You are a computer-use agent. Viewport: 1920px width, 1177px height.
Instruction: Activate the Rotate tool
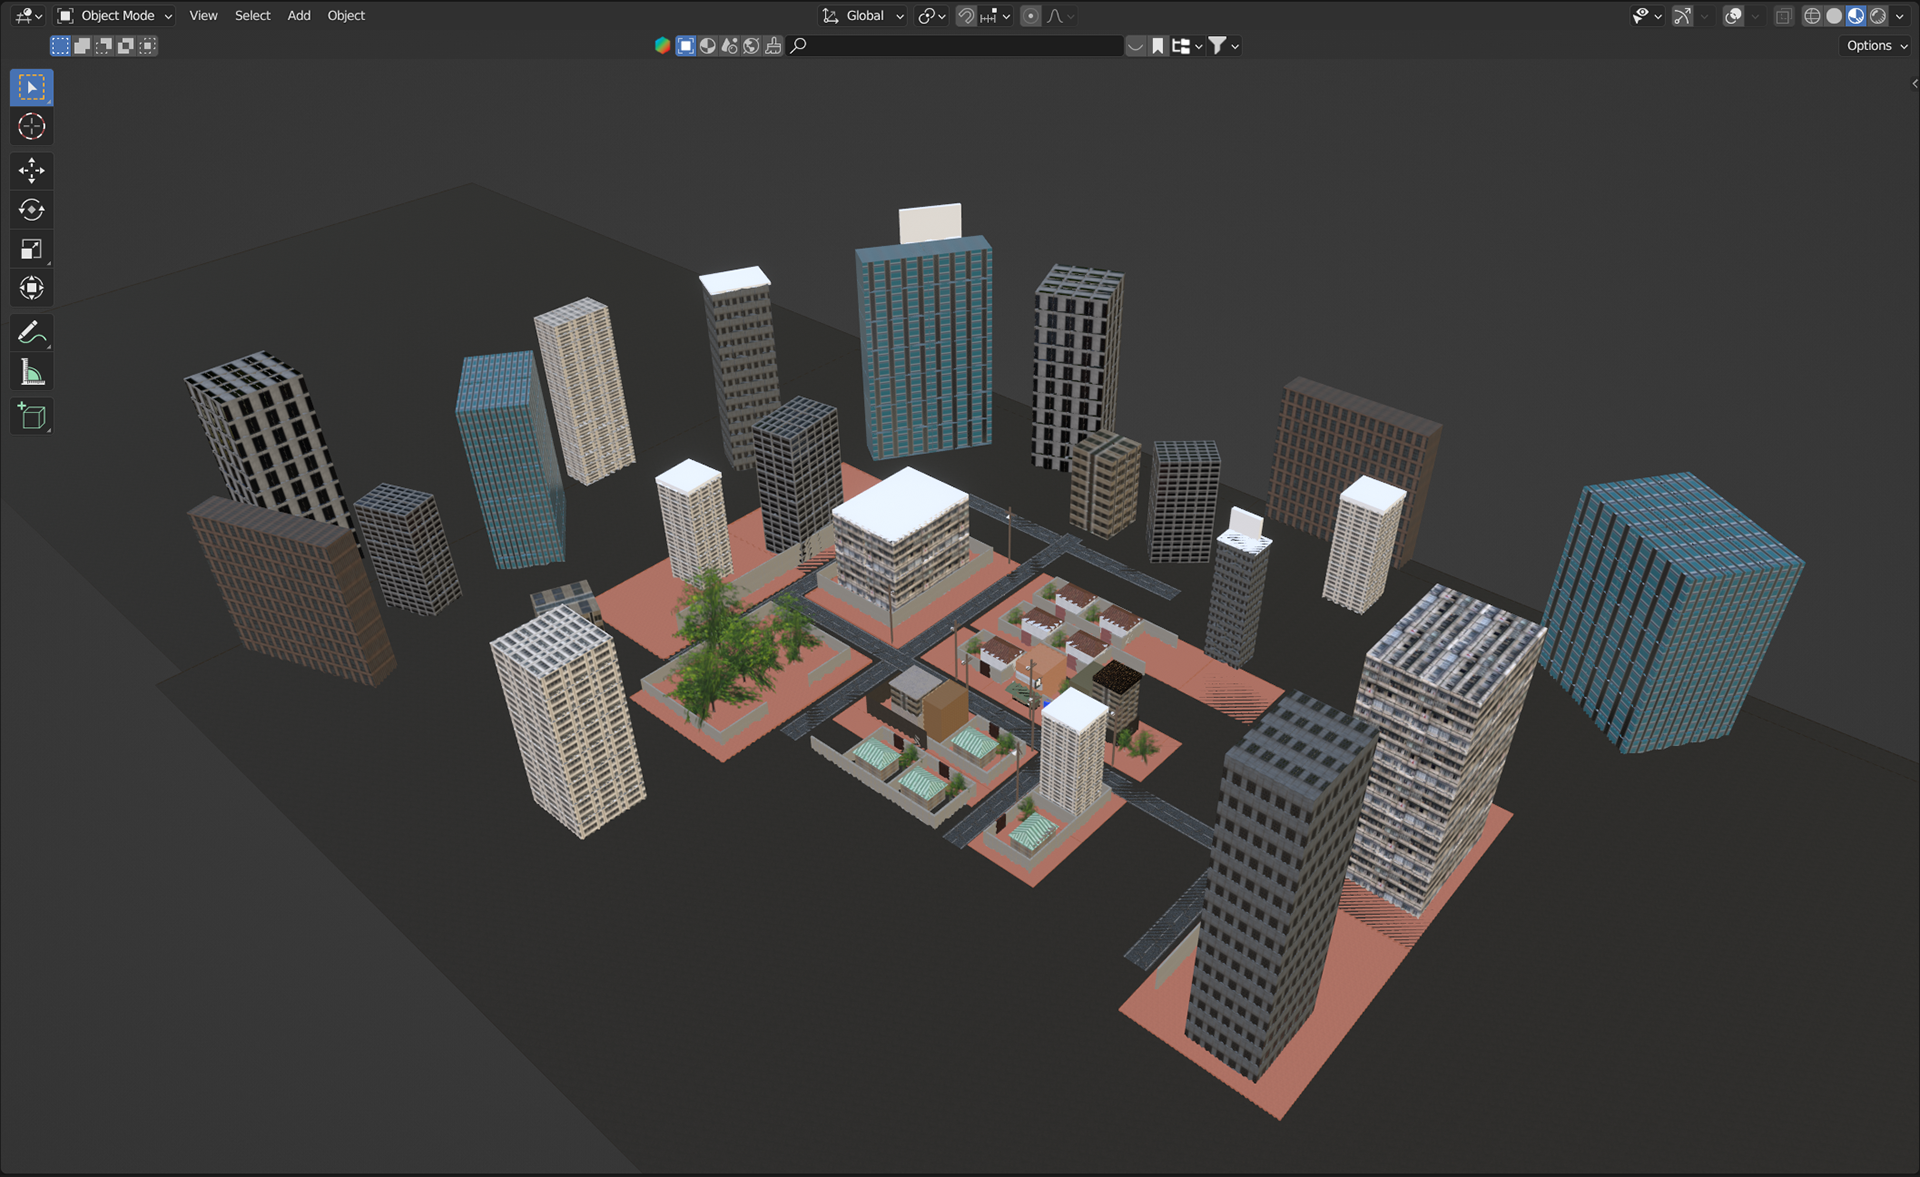31,210
